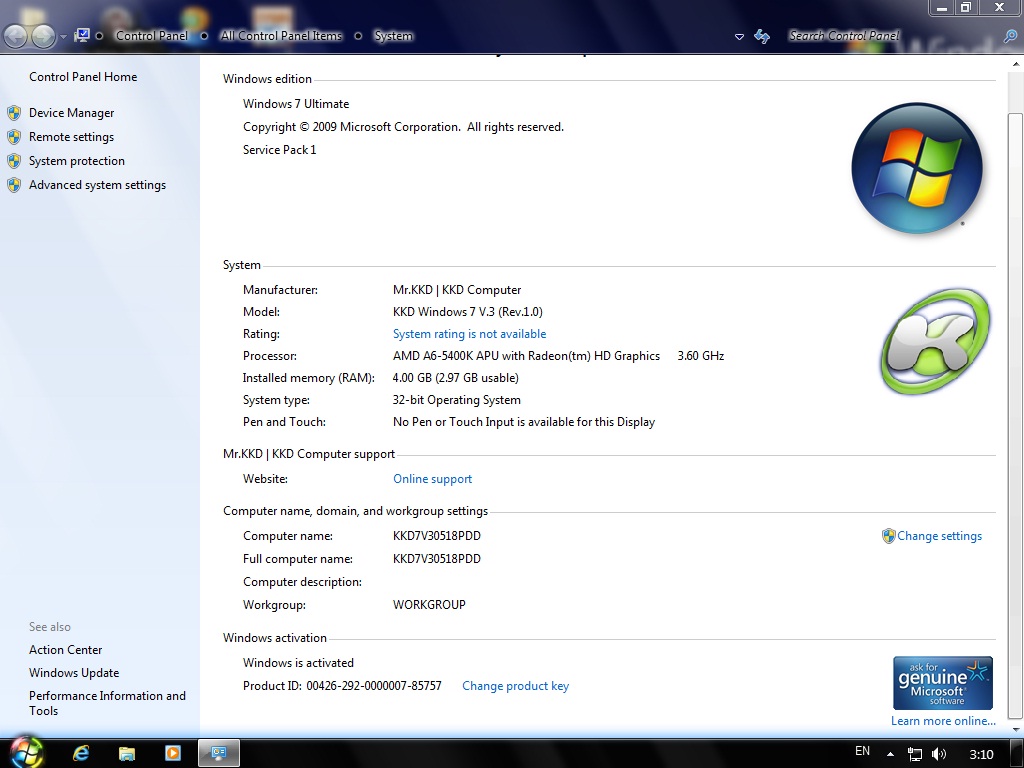Click the 32-bit Operating System text
Screen dimensions: 1024x768
click(456, 400)
